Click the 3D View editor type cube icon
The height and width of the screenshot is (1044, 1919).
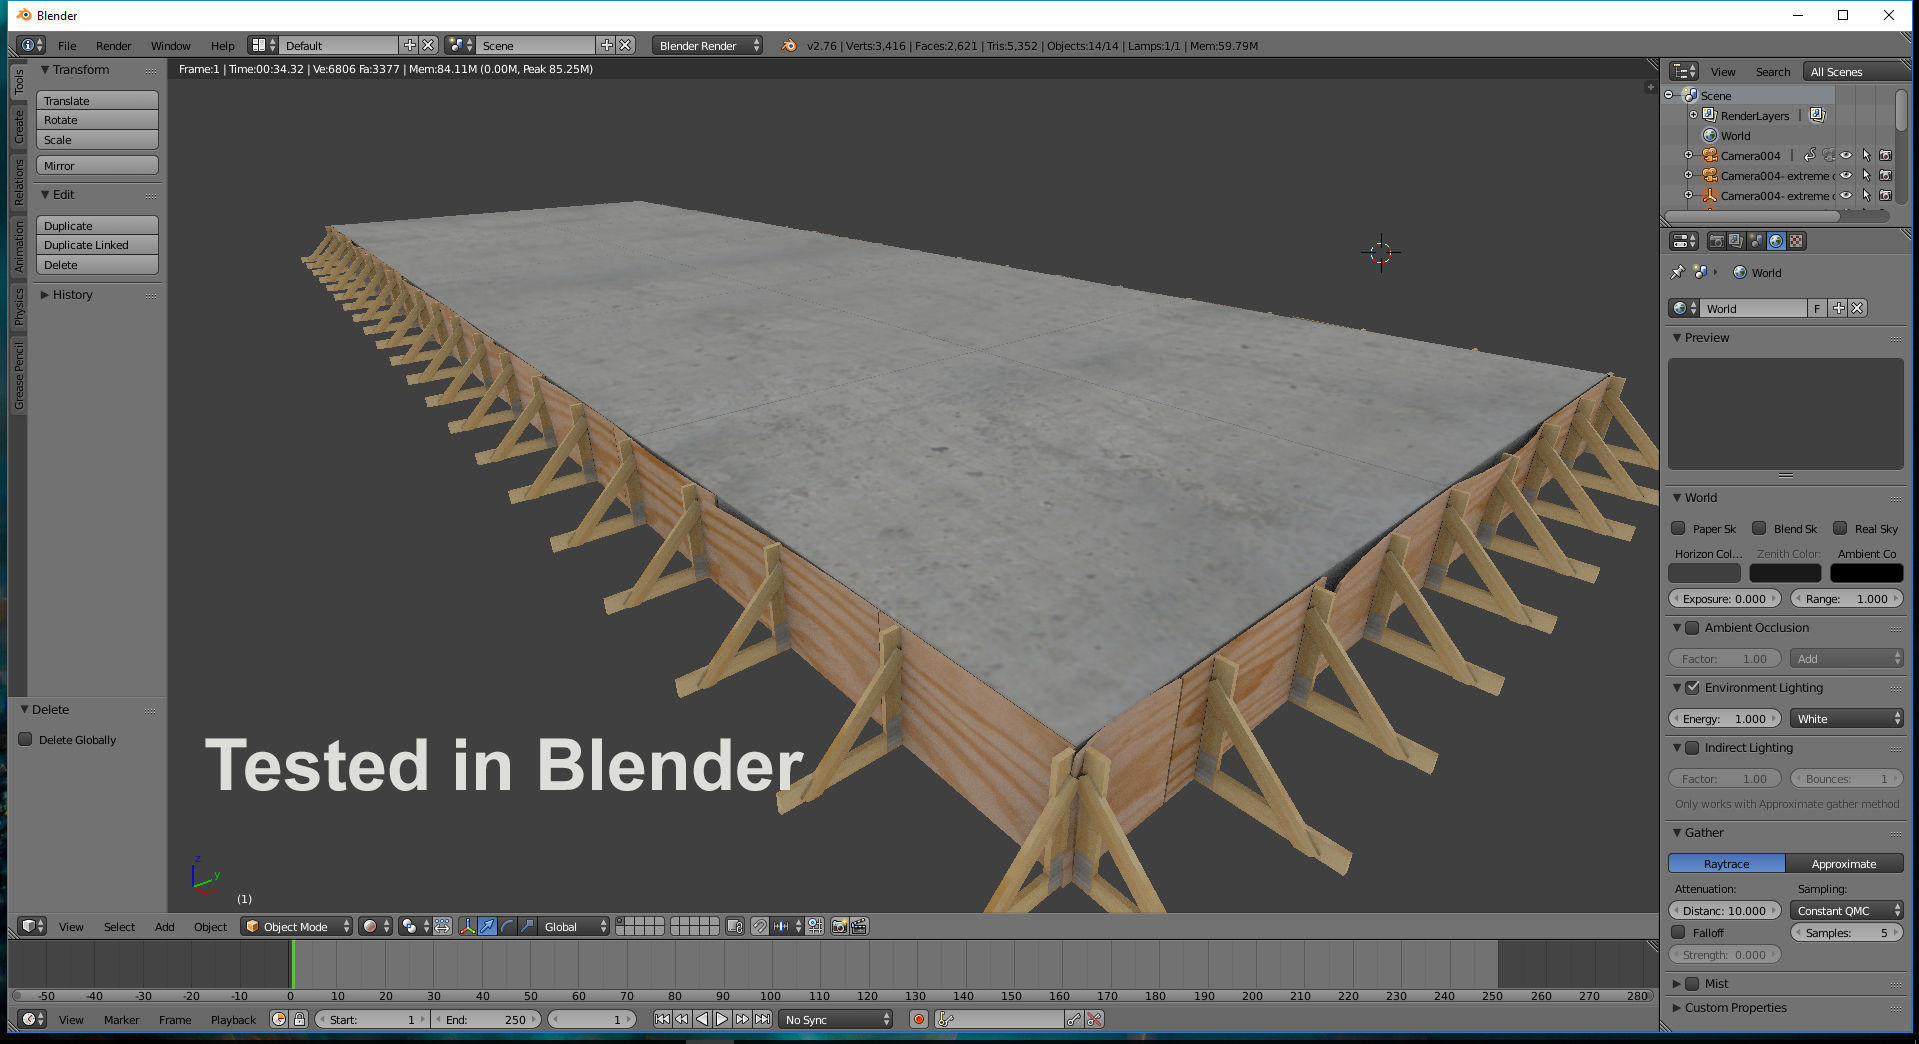tap(32, 926)
